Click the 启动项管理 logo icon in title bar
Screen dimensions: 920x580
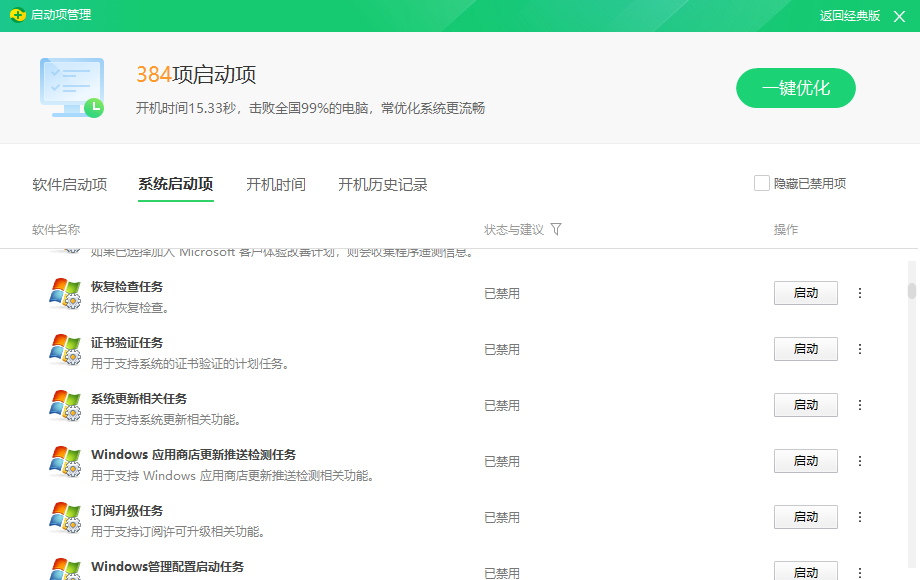coord(17,15)
